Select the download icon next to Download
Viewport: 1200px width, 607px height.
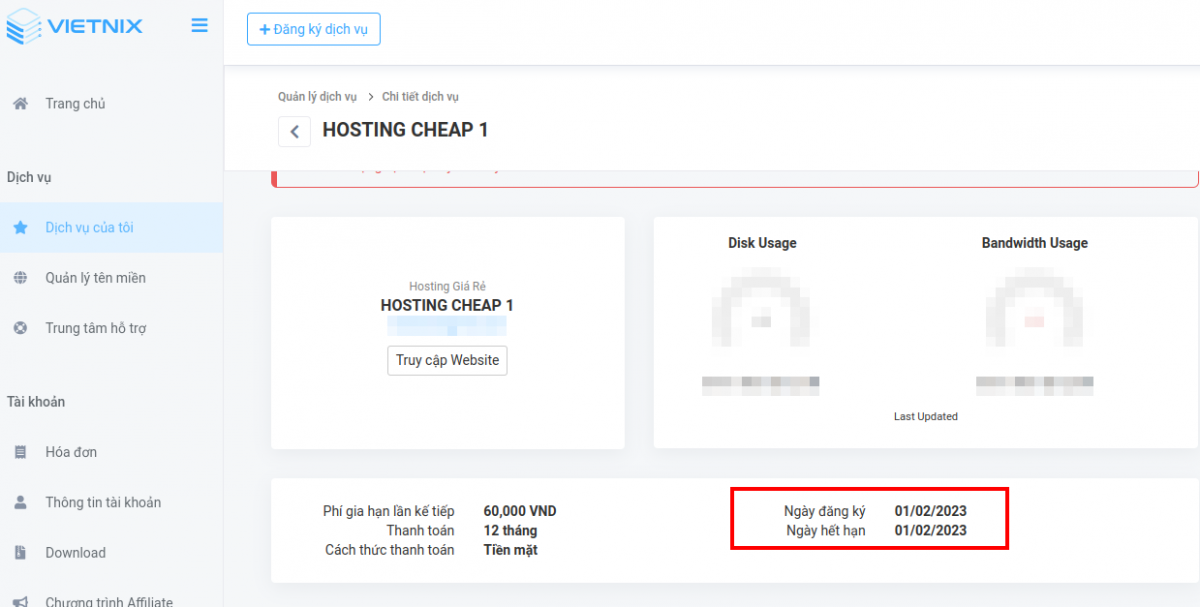(20, 552)
